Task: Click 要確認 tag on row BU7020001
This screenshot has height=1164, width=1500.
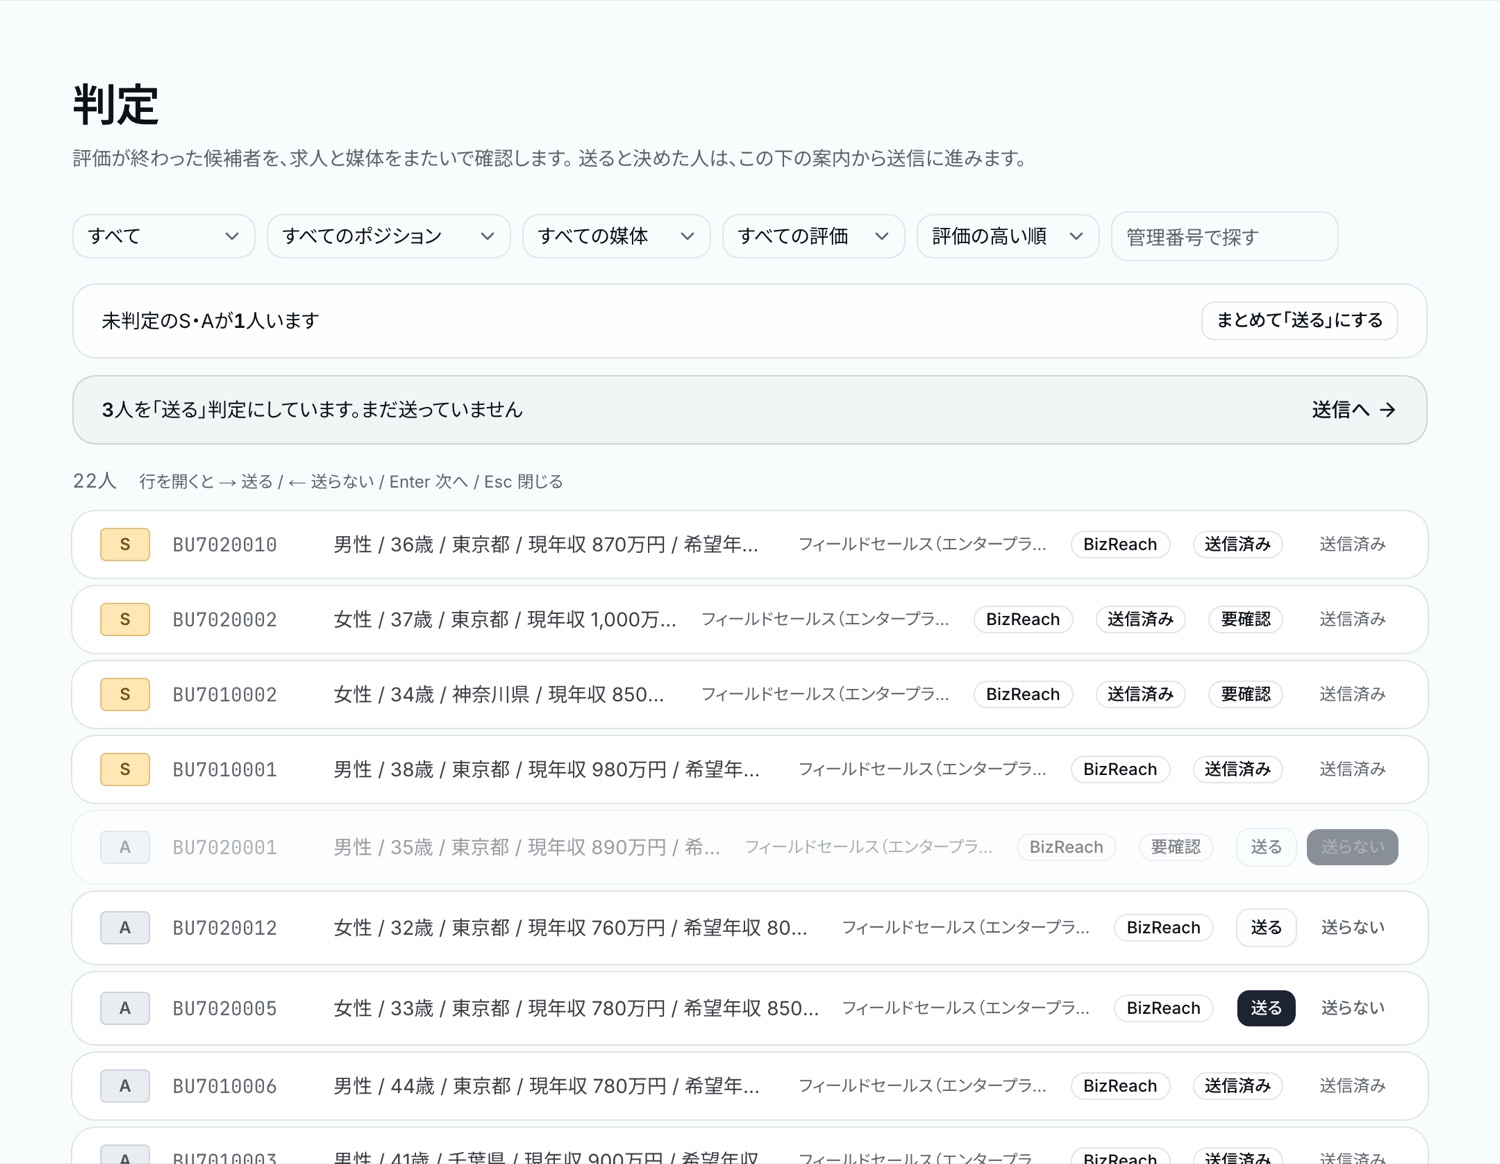Action: click(1176, 847)
